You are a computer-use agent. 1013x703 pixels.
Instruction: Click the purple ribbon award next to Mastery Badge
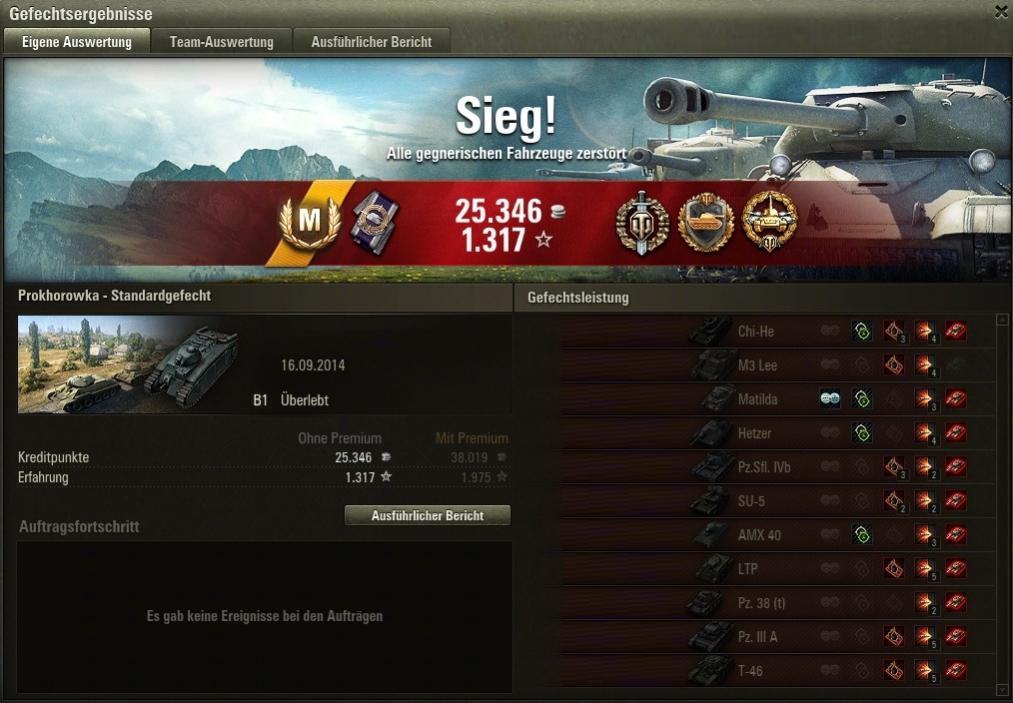(375, 223)
